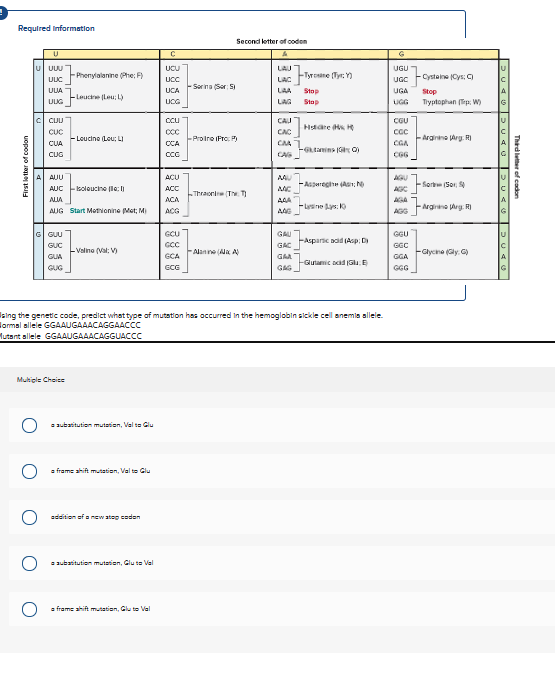Select 'a substitution mutation, Glu to Val' radio
This screenshot has height=674, width=555.
pyautogui.click(x=29, y=563)
